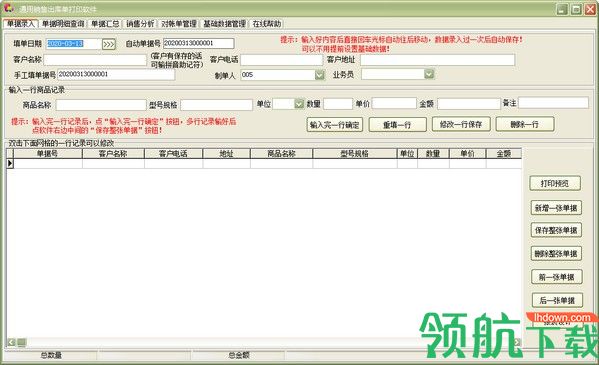Click the 单价 column header in grid
This screenshot has width=599, height=365.
(x=468, y=154)
